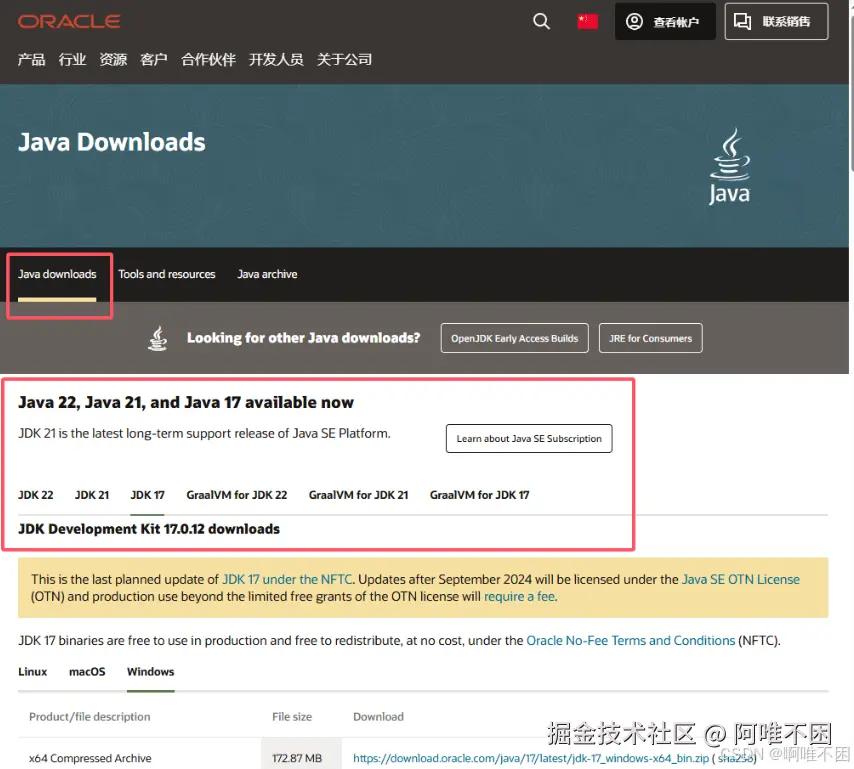
Task: Click Java cup icon beside Looking for other downloads
Action: coord(158,338)
